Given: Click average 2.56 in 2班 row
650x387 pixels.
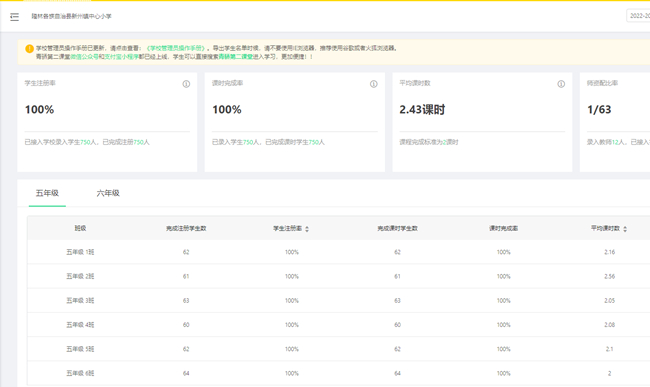Looking at the screenshot, I should click(x=609, y=276).
